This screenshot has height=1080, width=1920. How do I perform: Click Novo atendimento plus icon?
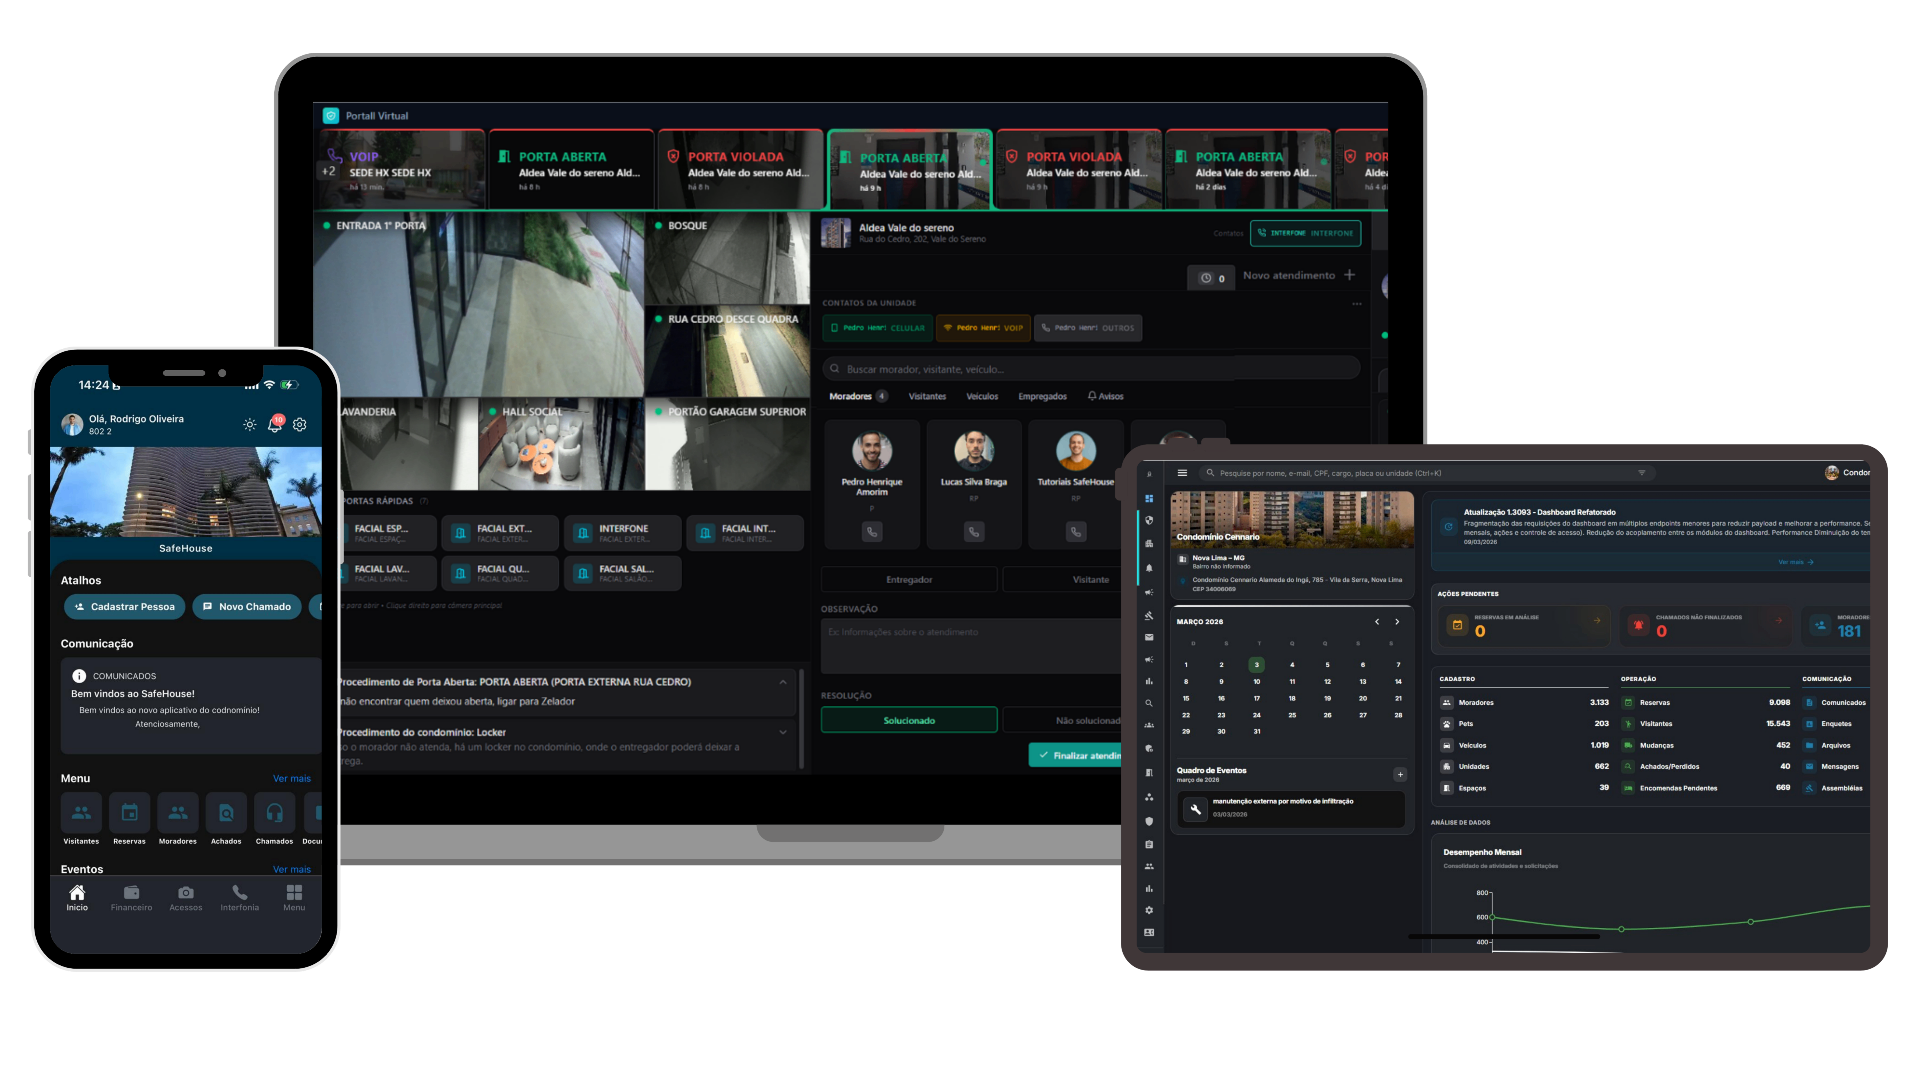pos(1350,275)
